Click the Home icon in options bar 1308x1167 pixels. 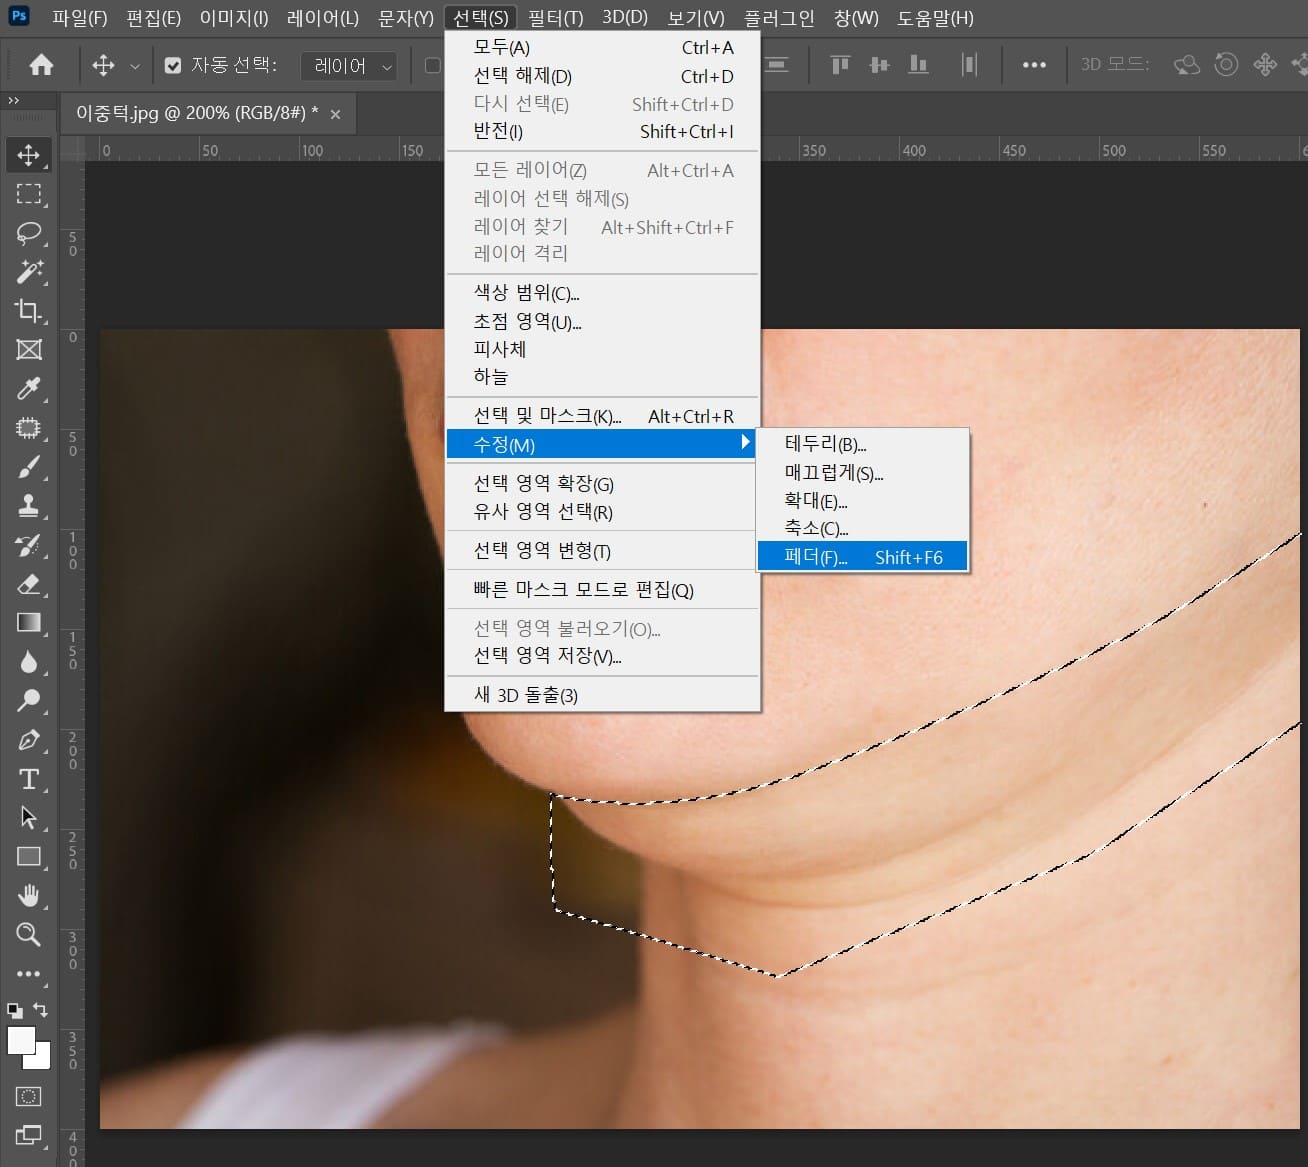(41, 65)
